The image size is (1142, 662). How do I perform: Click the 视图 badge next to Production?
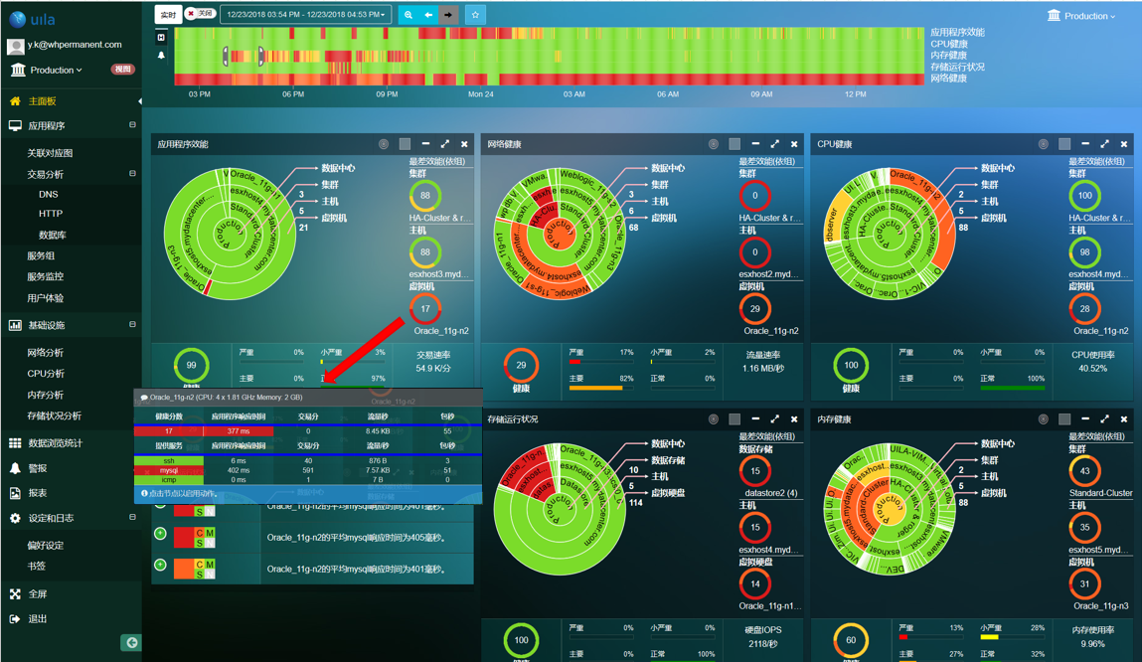click(122, 70)
